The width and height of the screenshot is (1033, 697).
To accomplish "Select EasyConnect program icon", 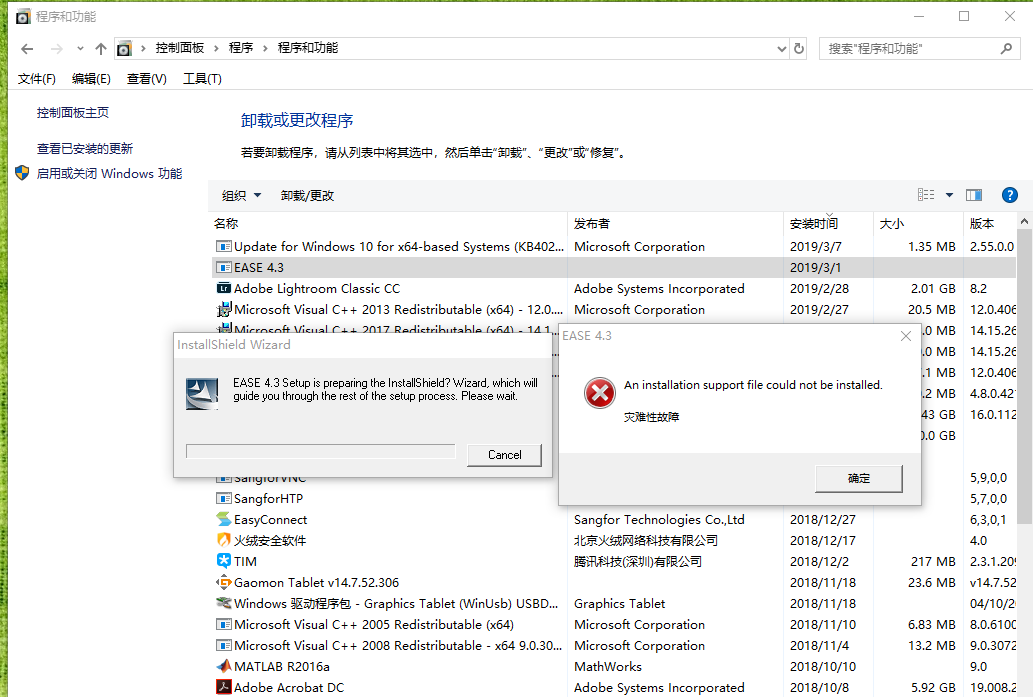I will click(x=224, y=519).
